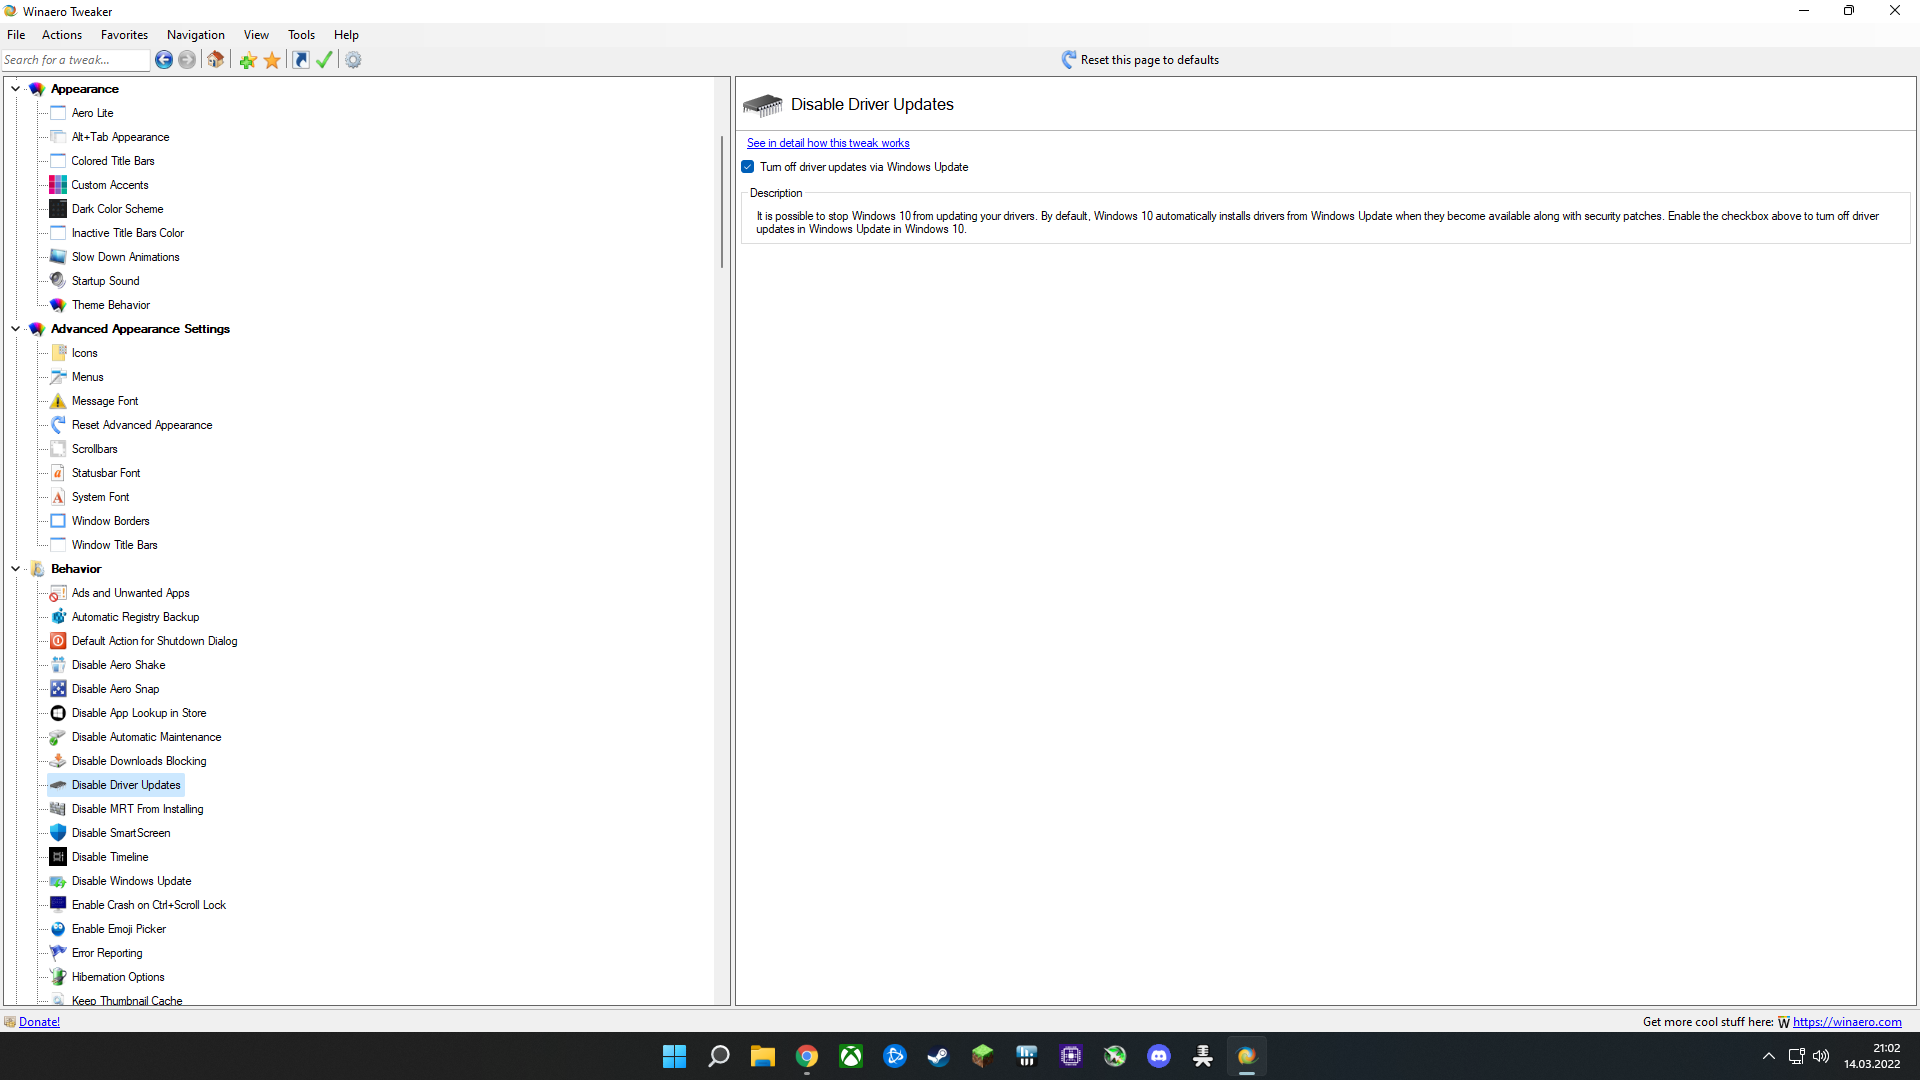Click the left tree panel vertical scrollbar
Image resolution: width=1920 pixels, height=1080 pixels.
tap(722, 200)
